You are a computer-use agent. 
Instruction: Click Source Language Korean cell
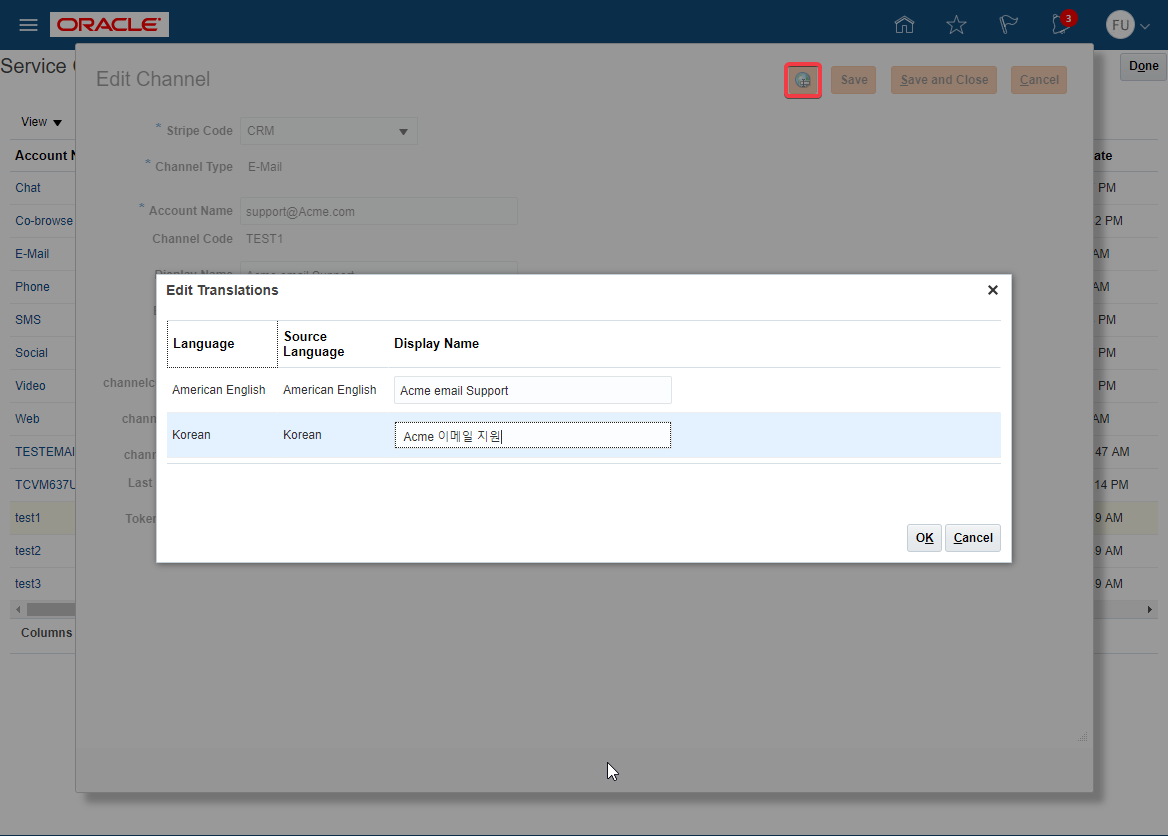(302, 435)
